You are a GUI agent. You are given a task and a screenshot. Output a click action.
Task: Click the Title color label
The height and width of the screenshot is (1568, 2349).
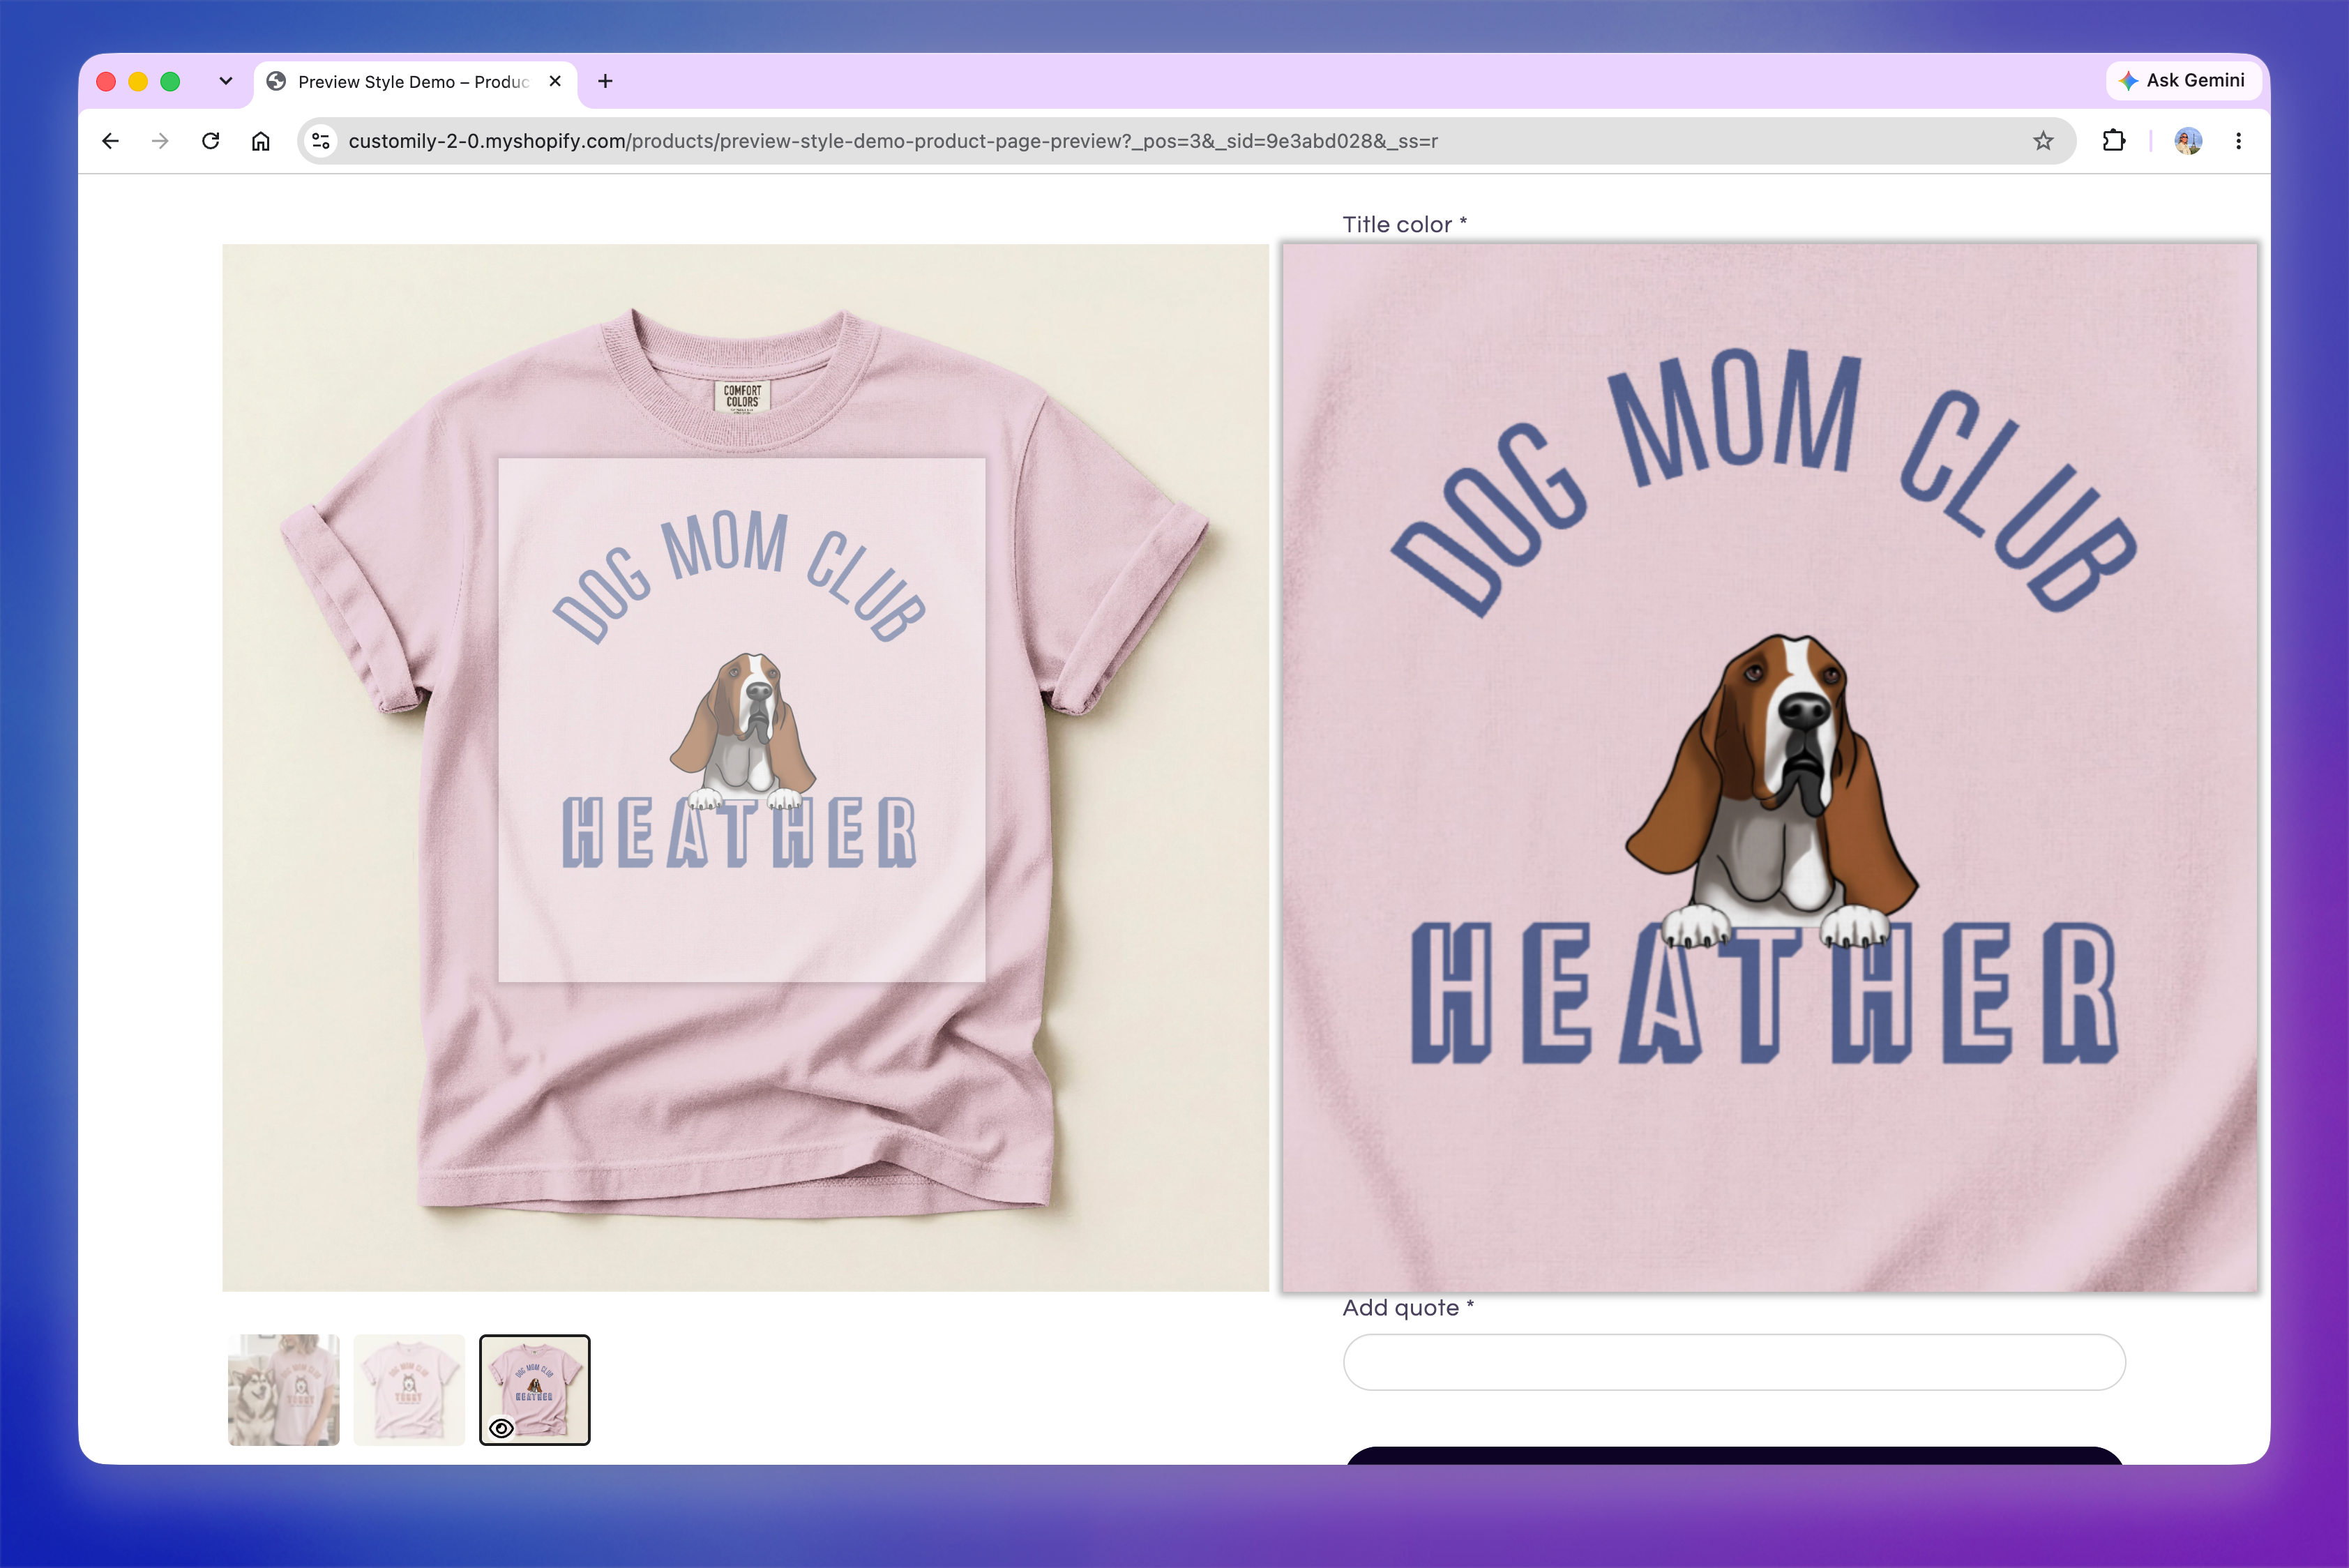pyautogui.click(x=1404, y=224)
